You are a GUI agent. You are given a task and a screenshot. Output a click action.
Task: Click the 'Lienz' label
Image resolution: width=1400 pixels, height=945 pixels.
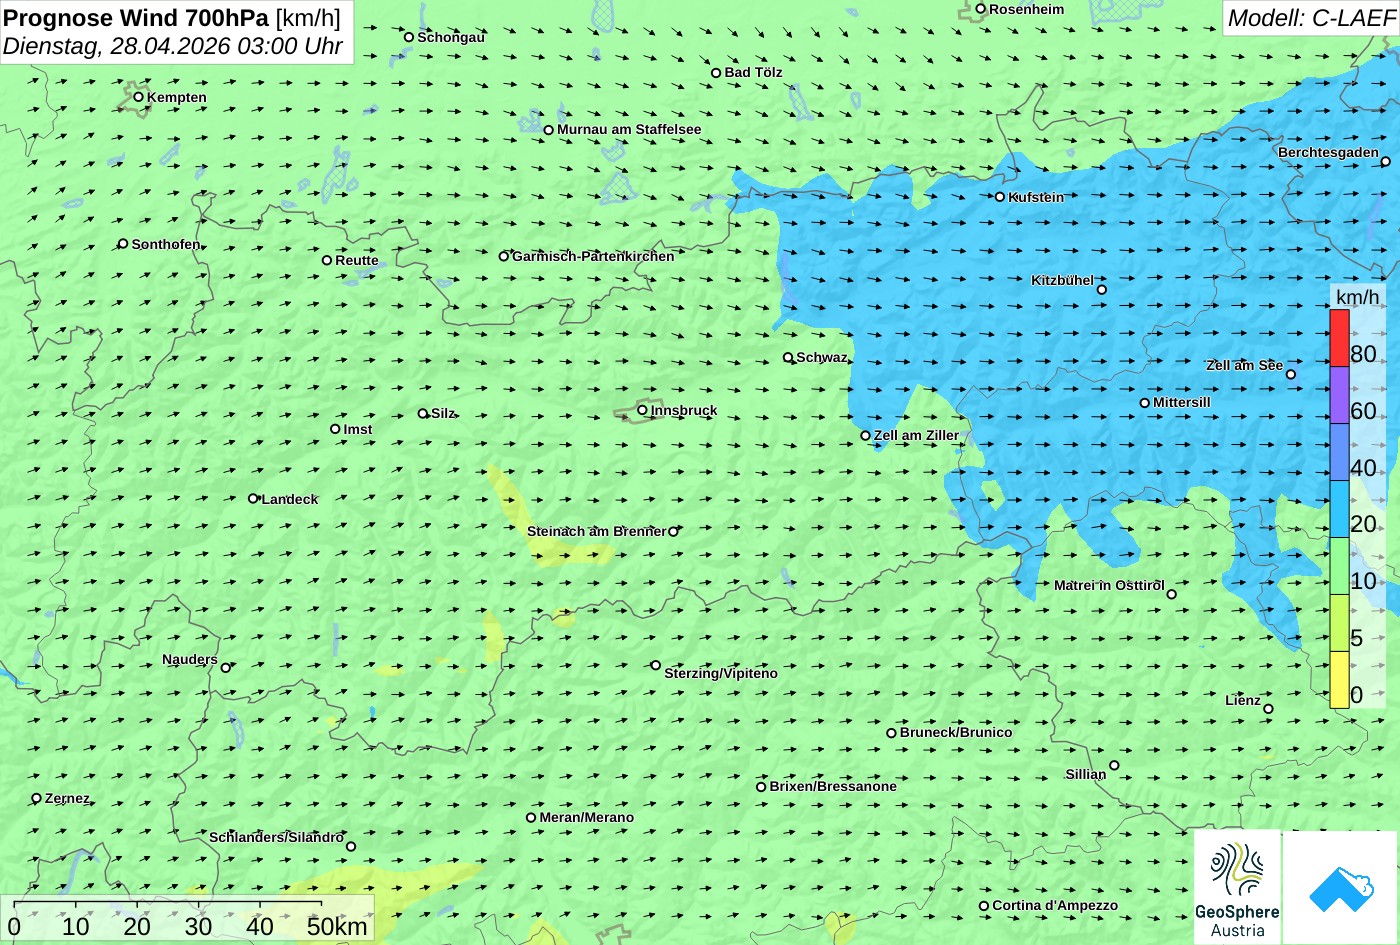[x=1243, y=700]
